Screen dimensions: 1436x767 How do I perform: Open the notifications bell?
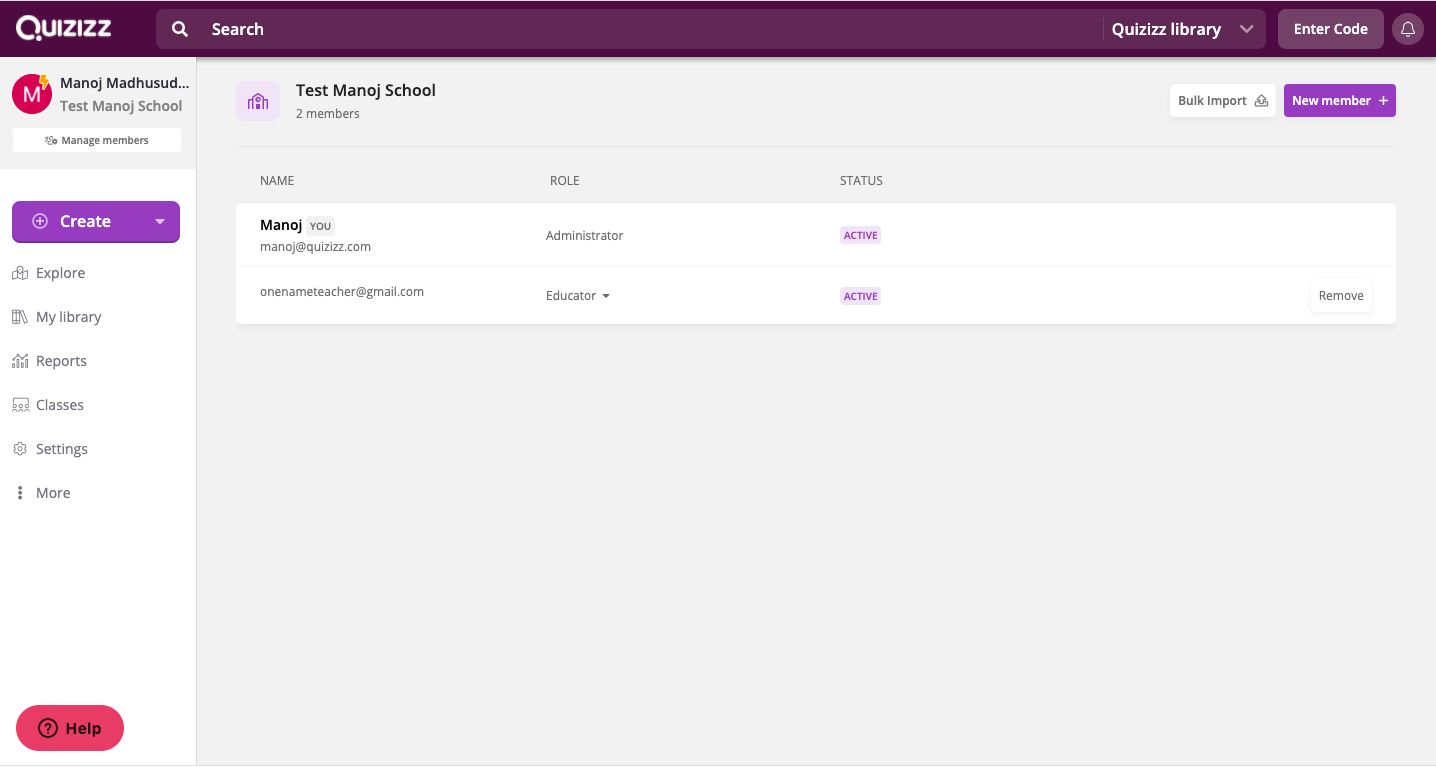(1408, 29)
